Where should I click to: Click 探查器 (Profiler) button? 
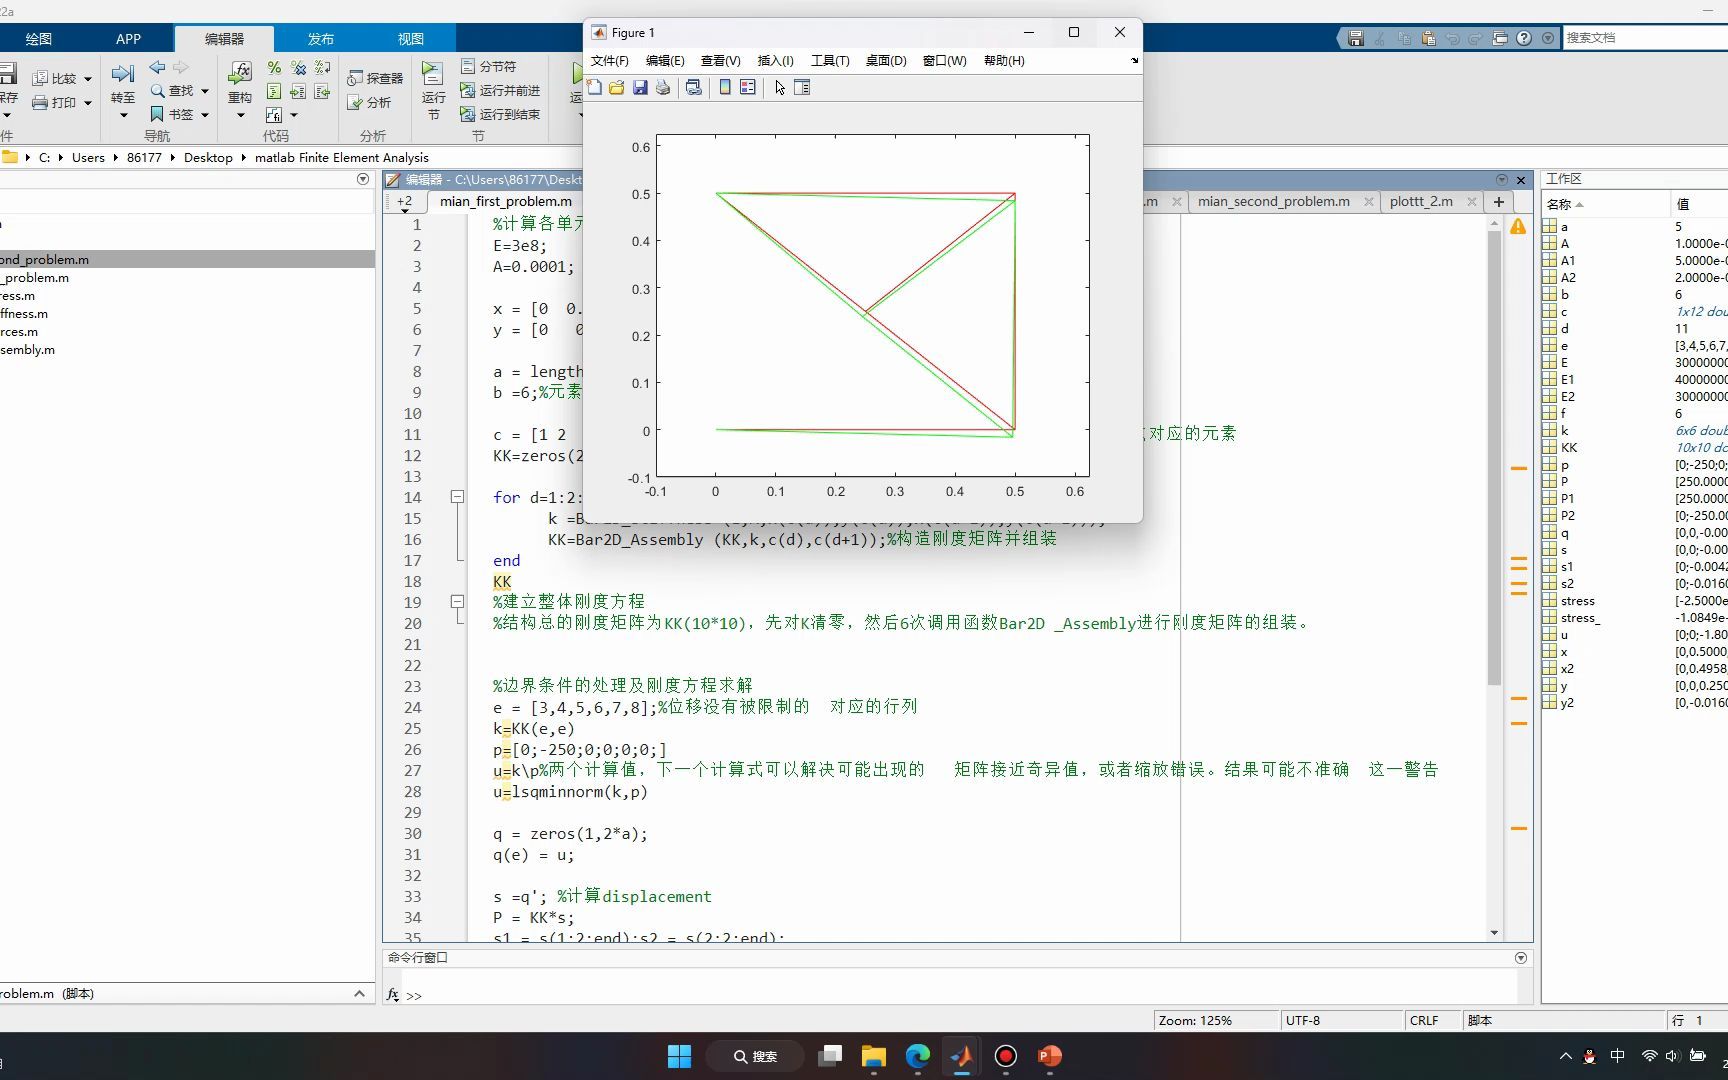(376, 78)
